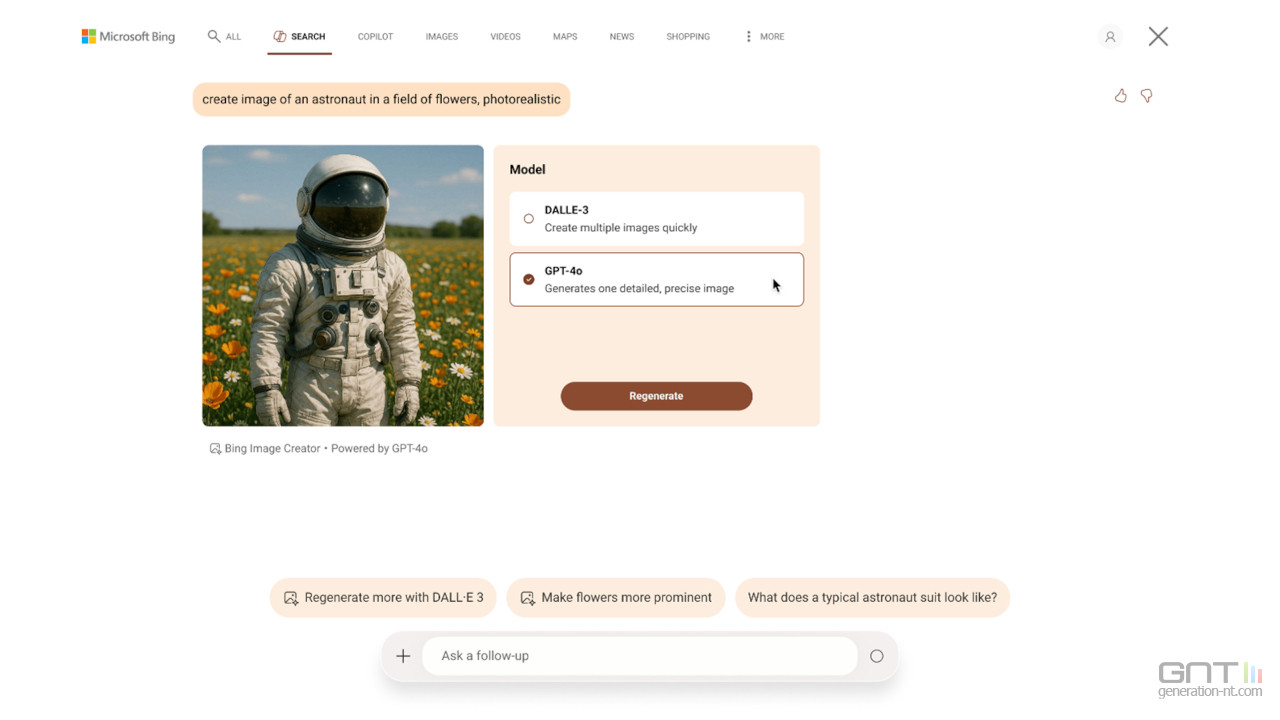Screen dimensions: 1280x720
Task: Go to the VIDEOS tab
Action: [505, 37]
